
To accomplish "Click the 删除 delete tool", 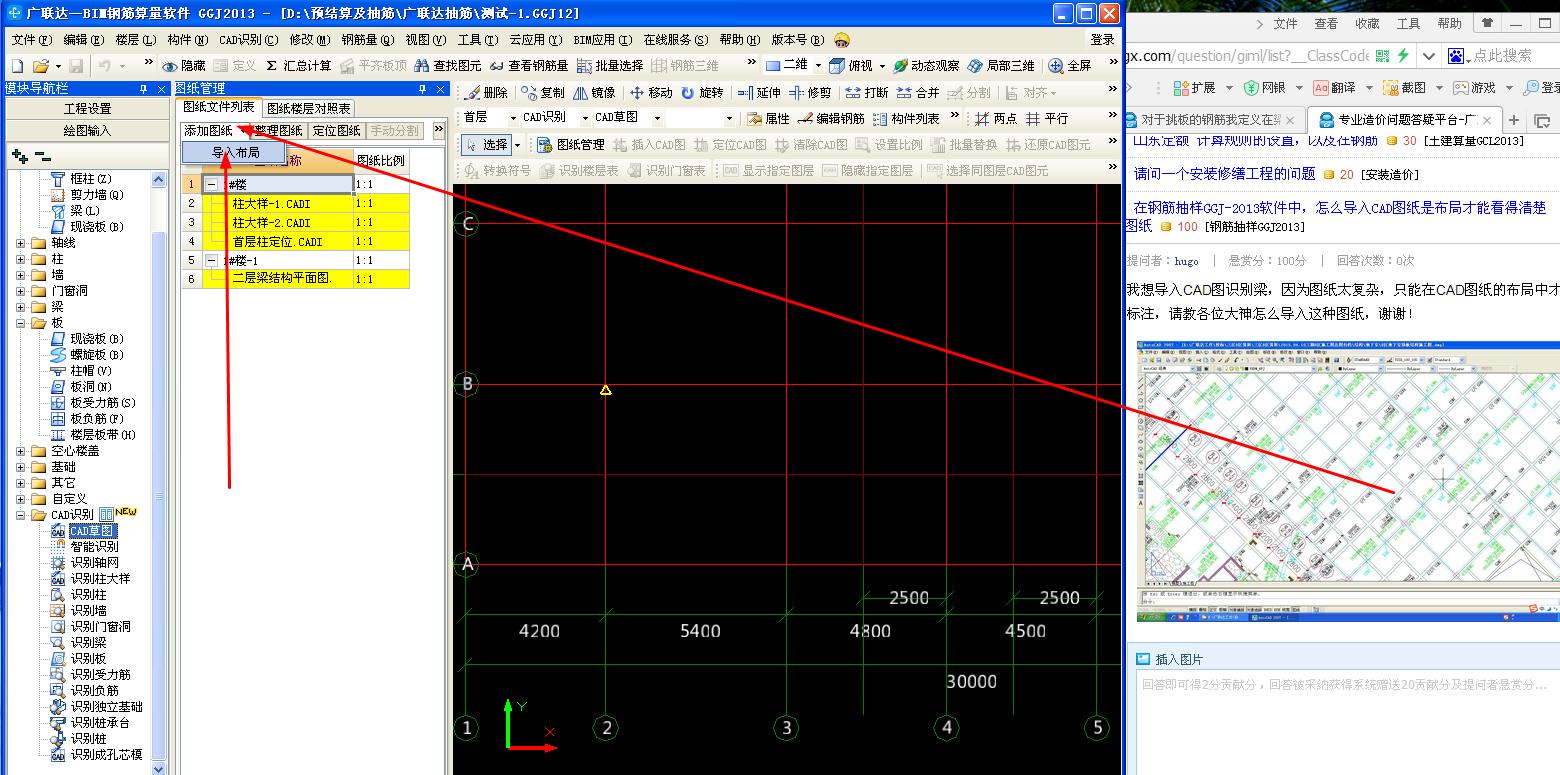I will click(x=486, y=92).
